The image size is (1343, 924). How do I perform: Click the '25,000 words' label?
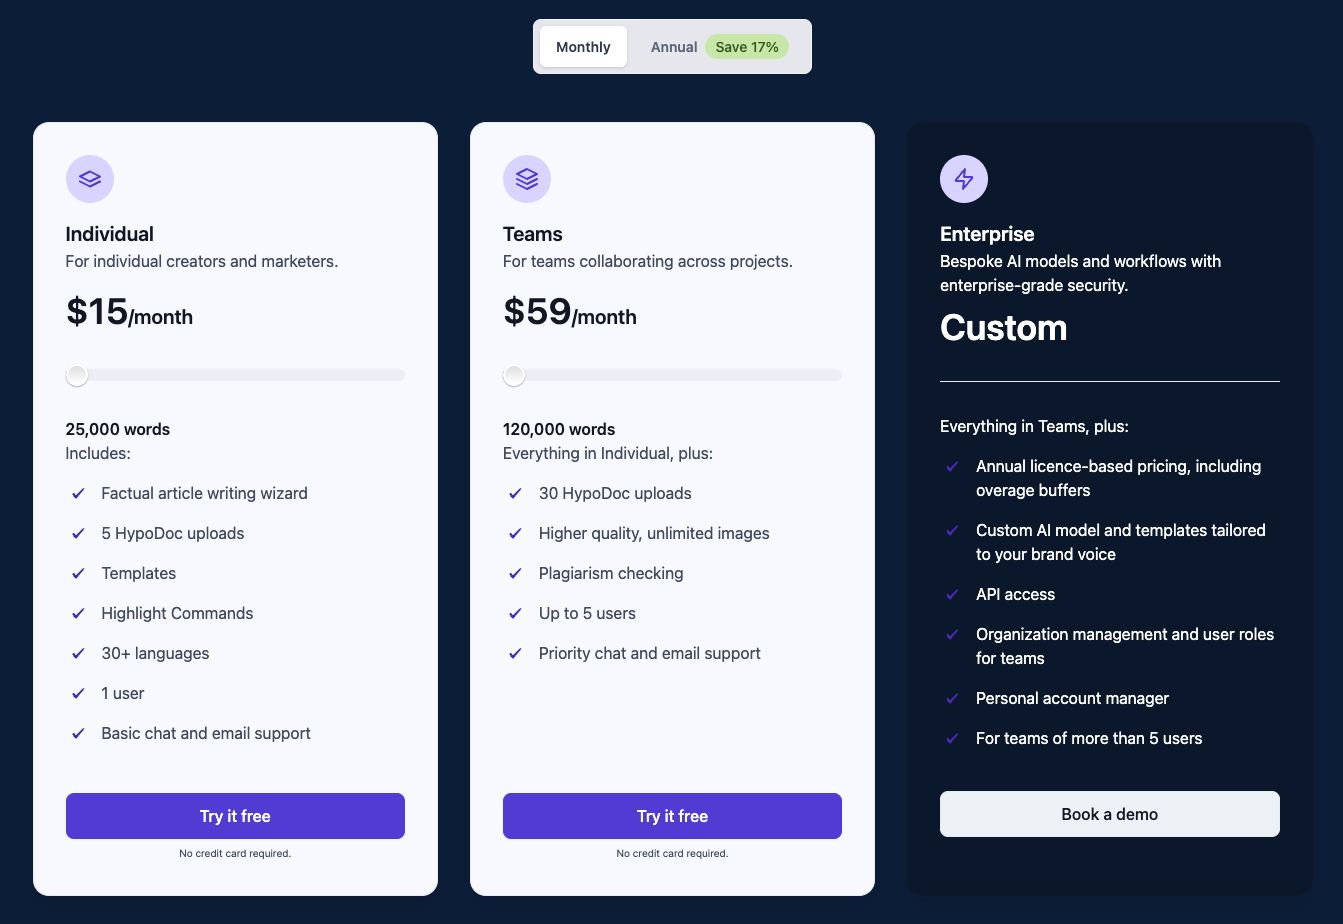(x=117, y=429)
